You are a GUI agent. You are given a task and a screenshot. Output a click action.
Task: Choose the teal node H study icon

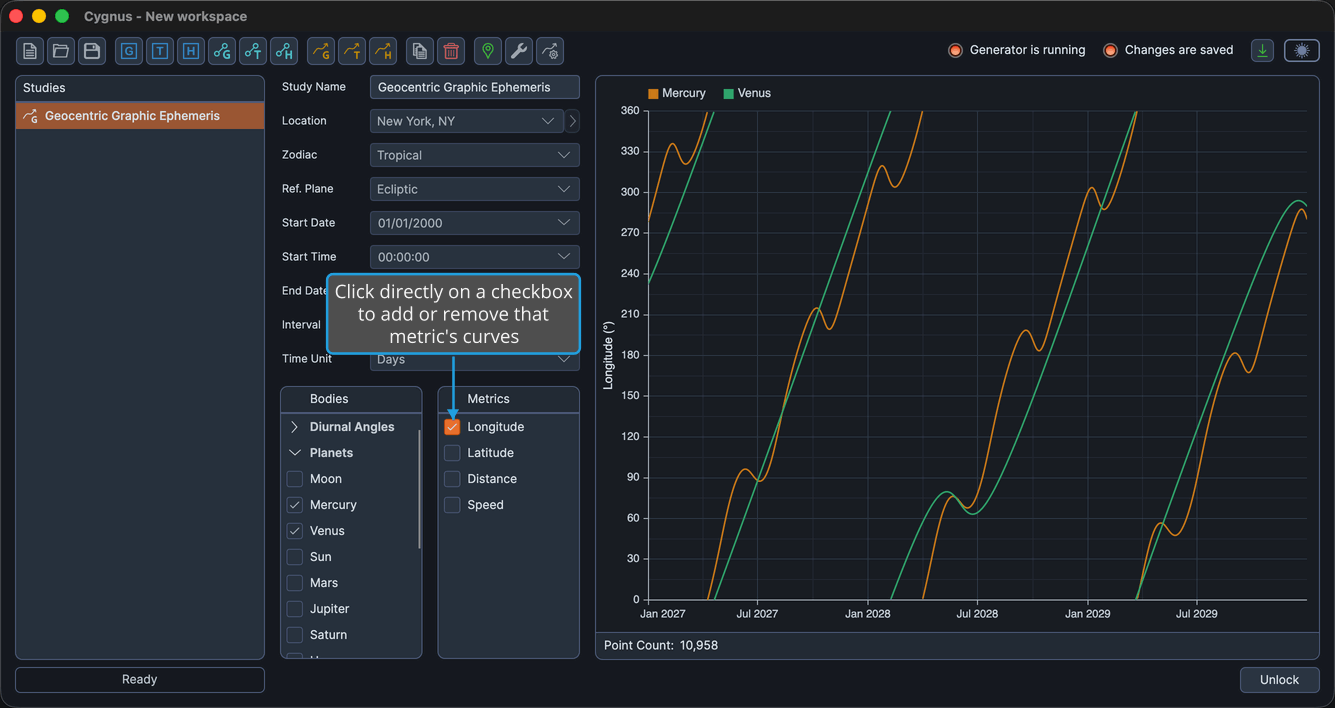(x=284, y=51)
